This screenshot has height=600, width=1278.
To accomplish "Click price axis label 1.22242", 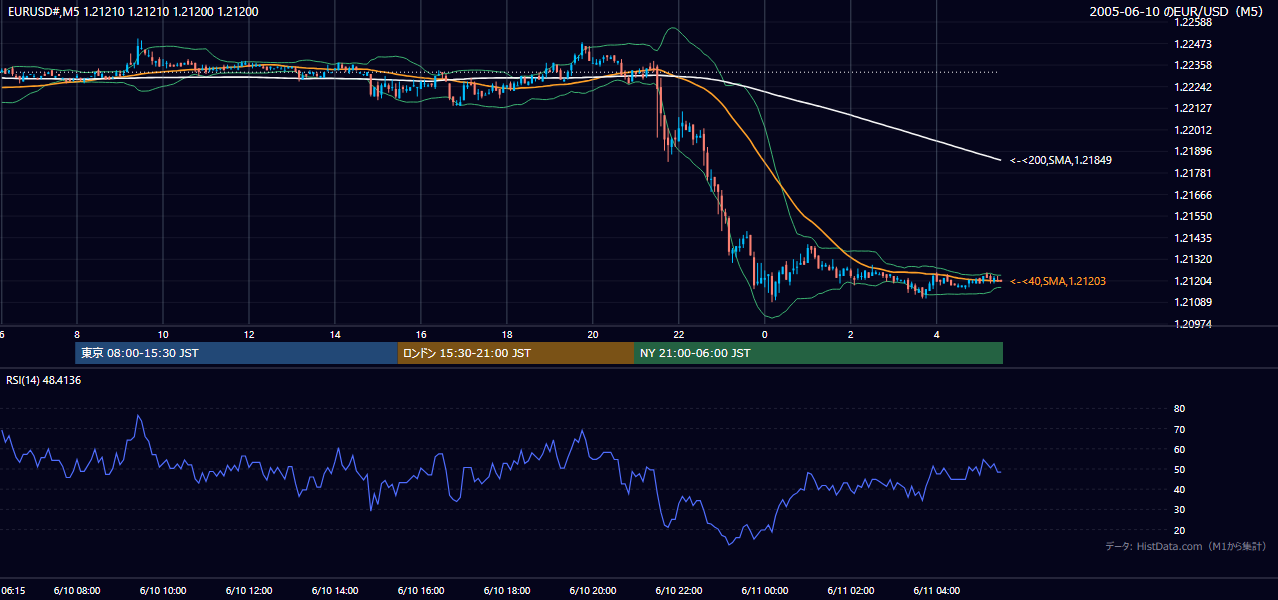I will [1194, 87].
